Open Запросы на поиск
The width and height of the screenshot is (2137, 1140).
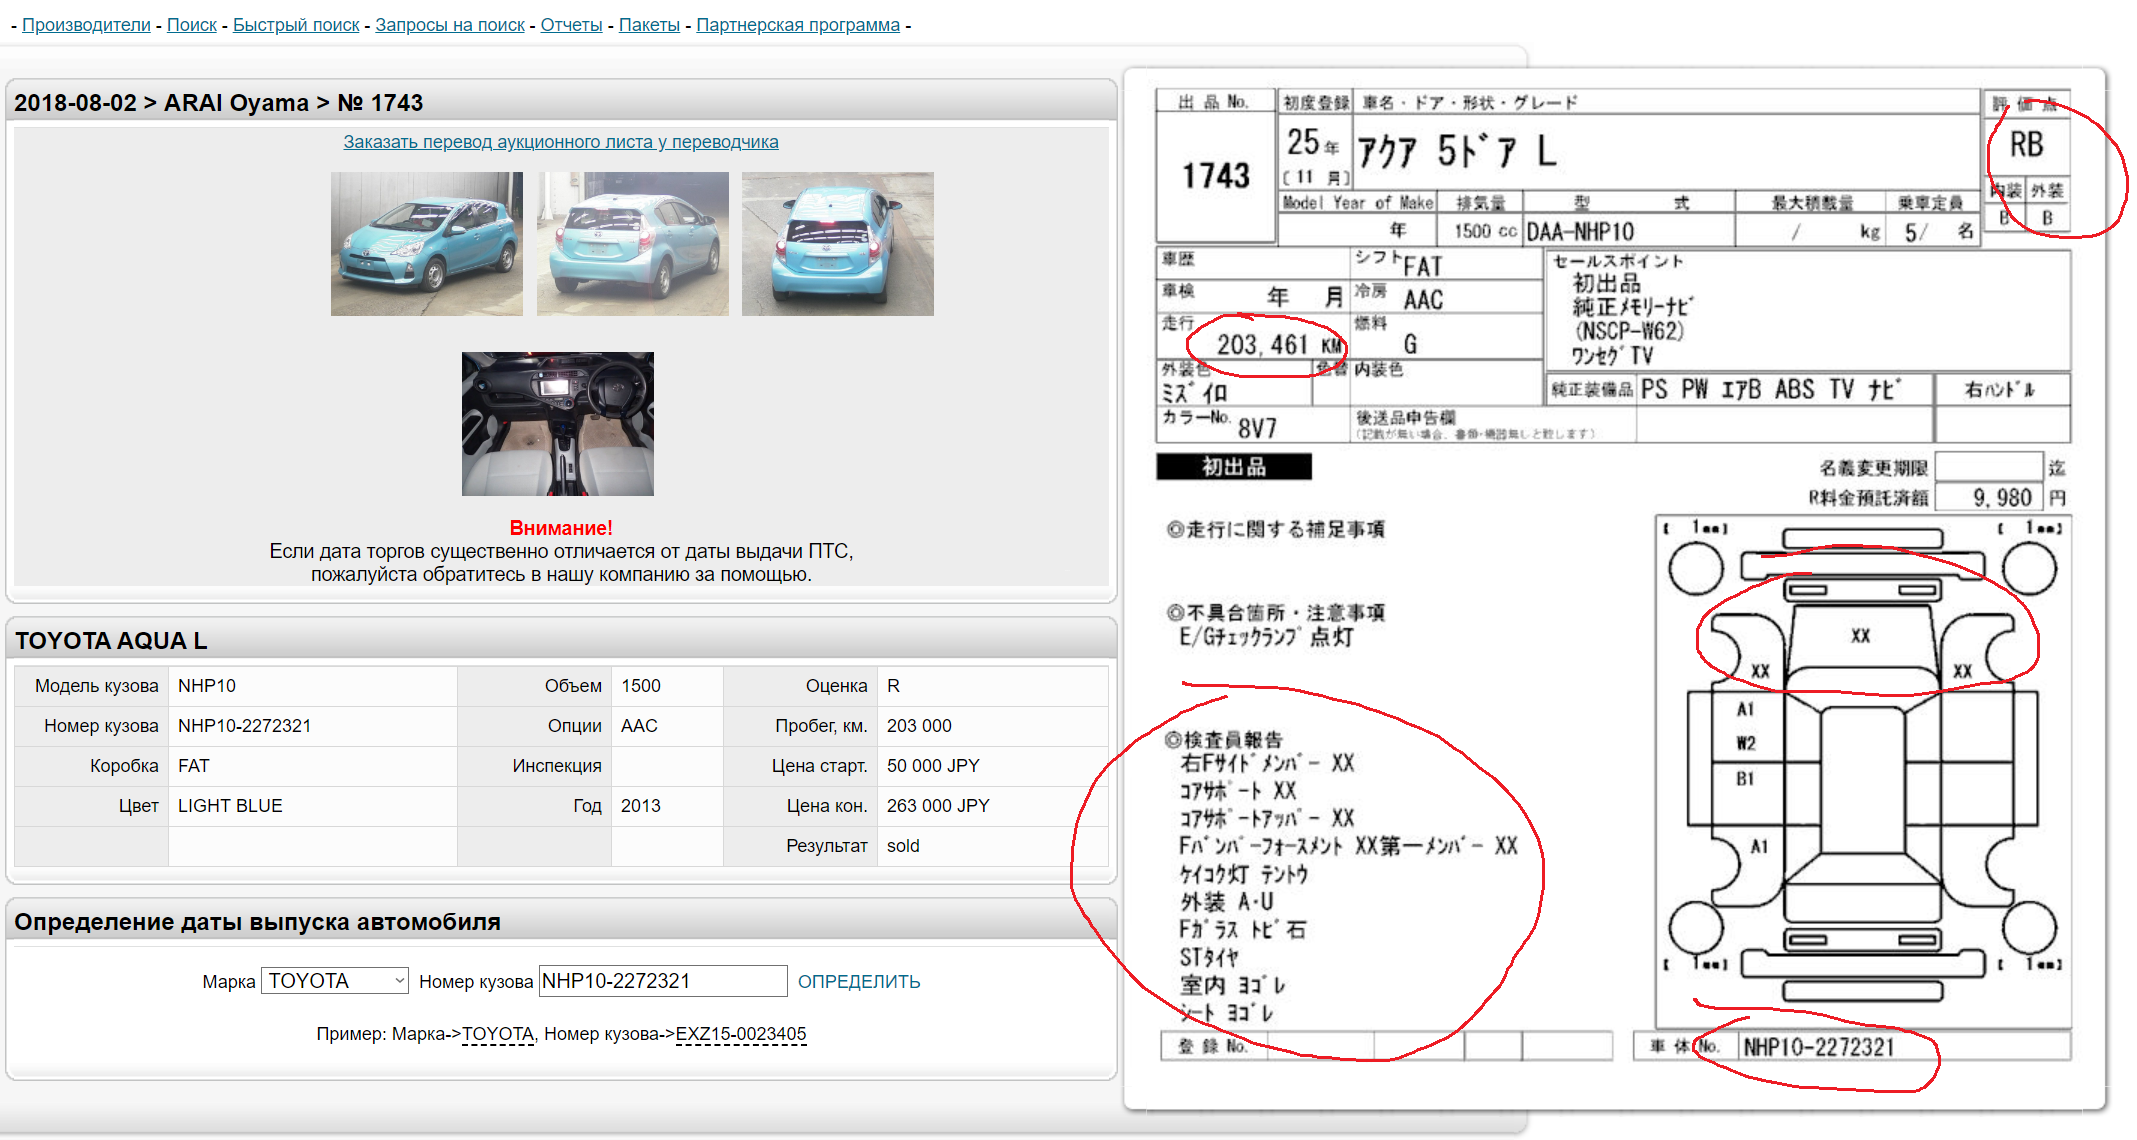tap(450, 25)
